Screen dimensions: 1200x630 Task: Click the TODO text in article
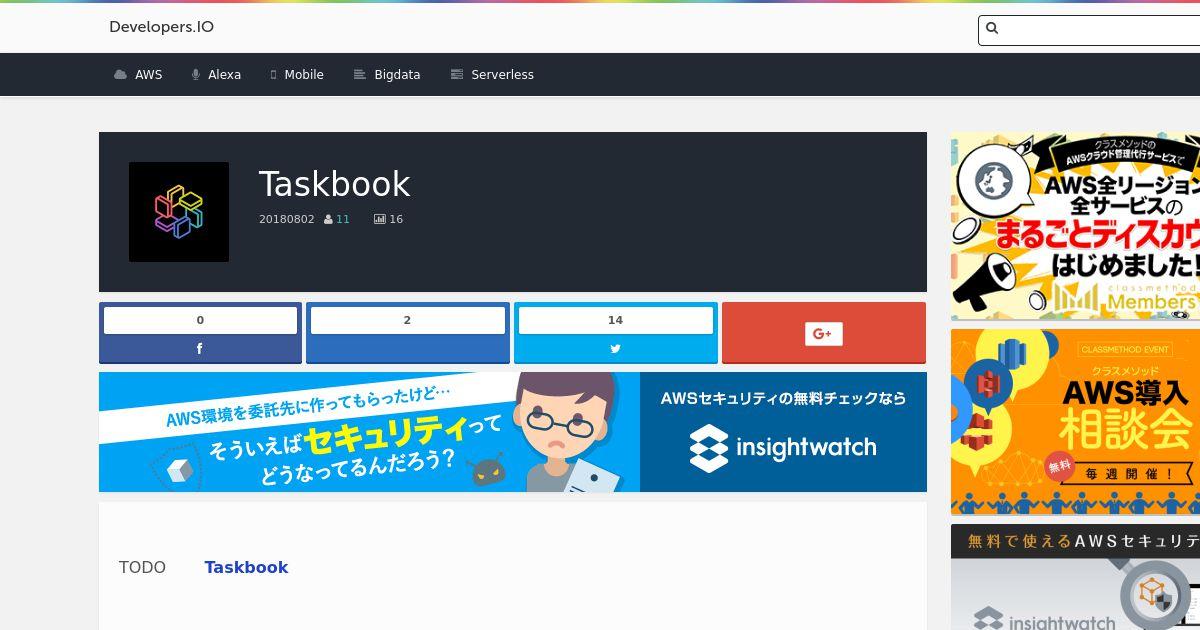click(142, 567)
